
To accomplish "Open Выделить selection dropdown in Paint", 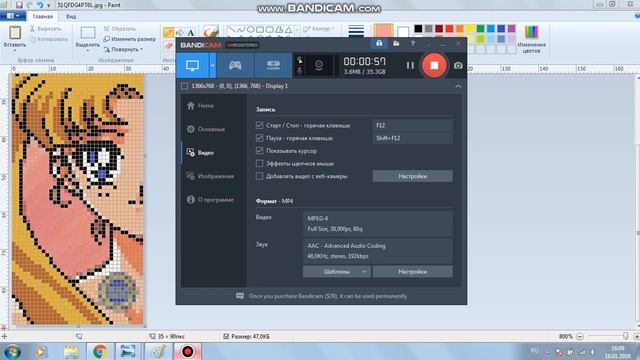I will 87,39.
